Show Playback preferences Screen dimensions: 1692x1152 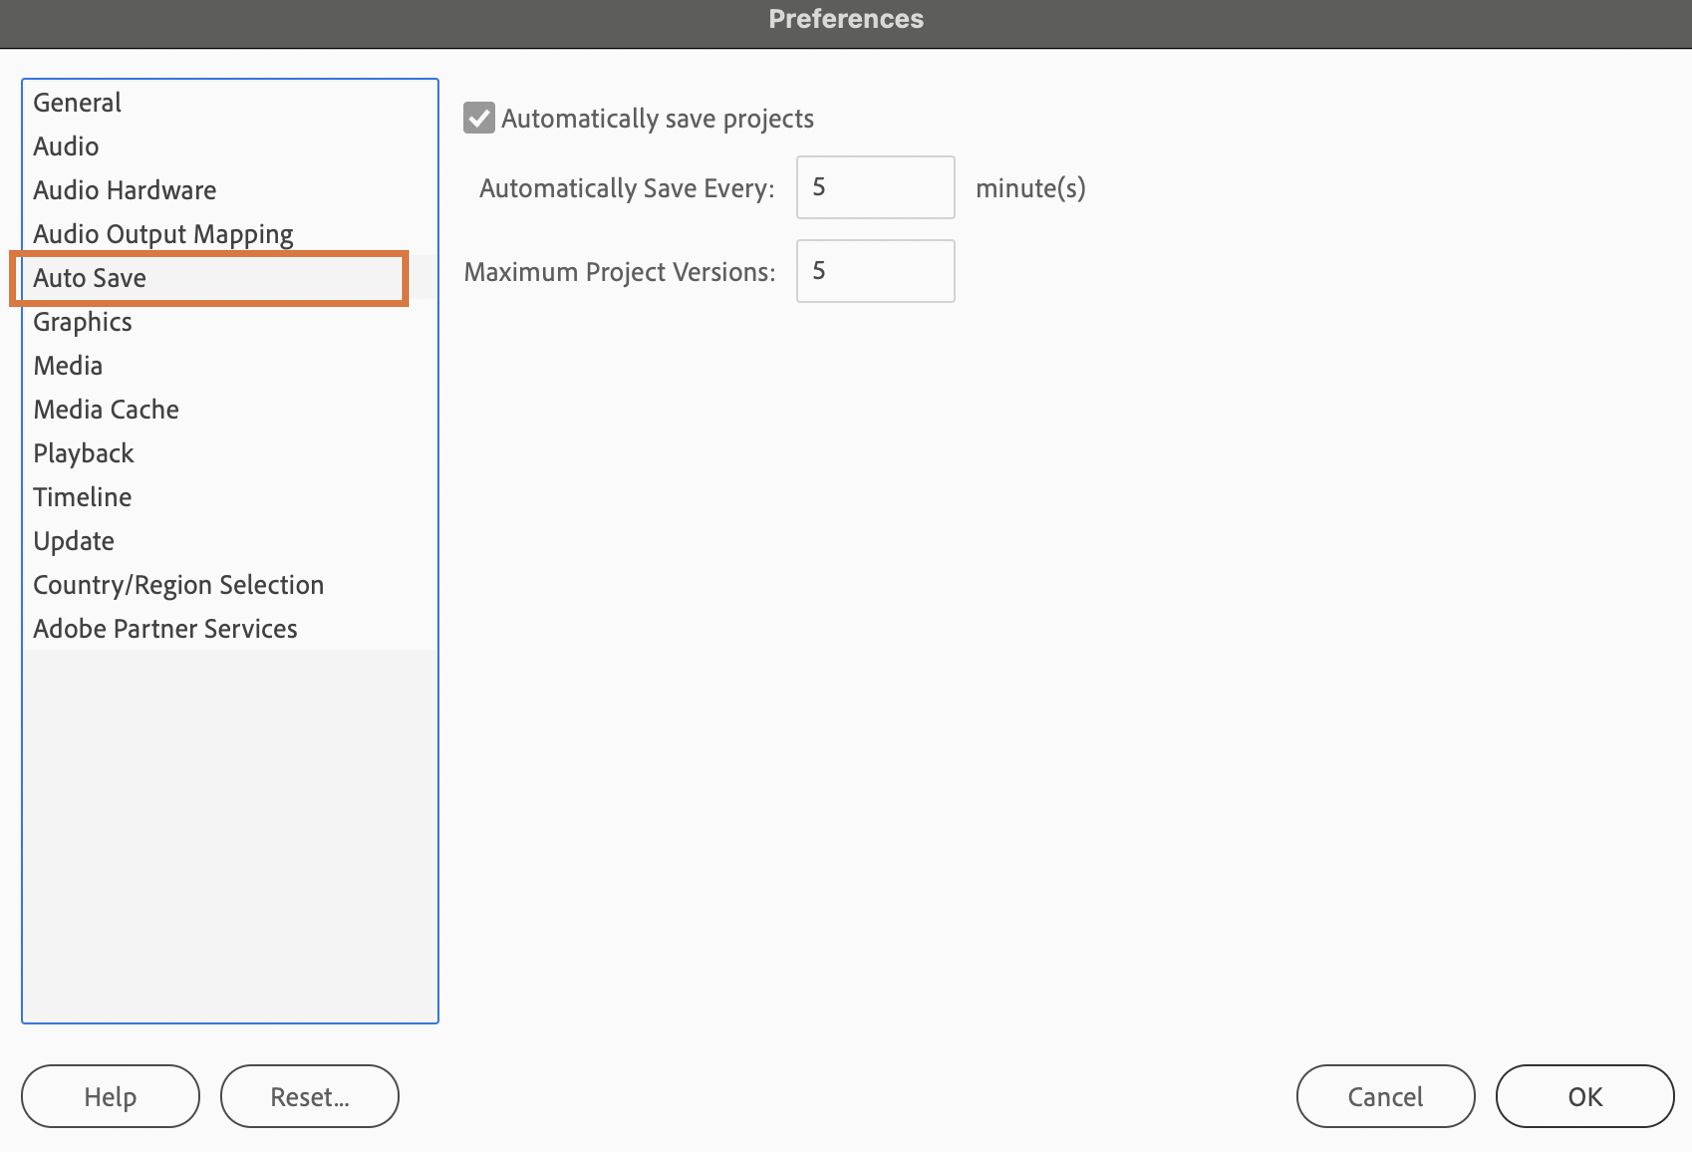click(83, 453)
